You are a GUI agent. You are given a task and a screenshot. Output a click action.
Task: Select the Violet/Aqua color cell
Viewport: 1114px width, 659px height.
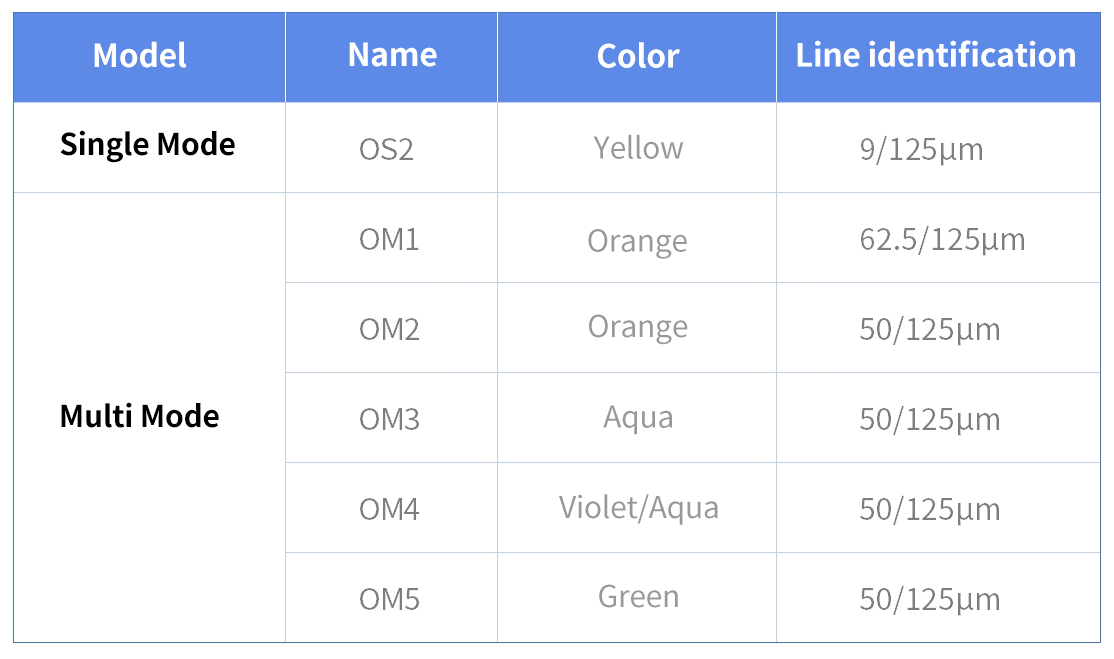(x=637, y=508)
